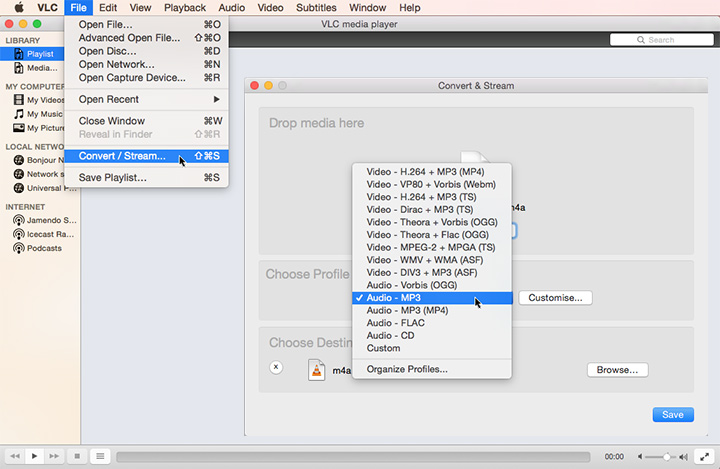Select Video - WMV + WMA (ASF) profile
This screenshot has height=469, width=720.
[x=432, y=260]
